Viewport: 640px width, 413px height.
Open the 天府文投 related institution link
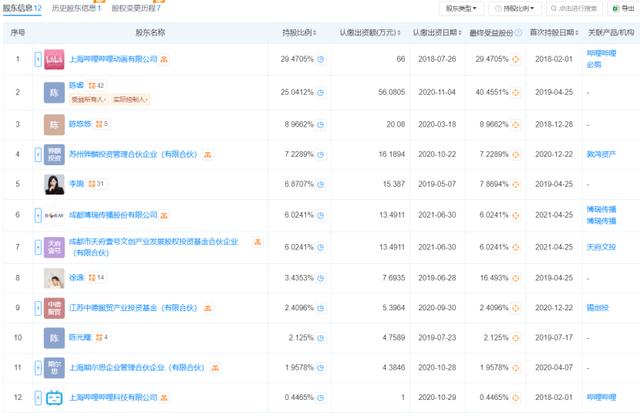[x=601, y=247]
